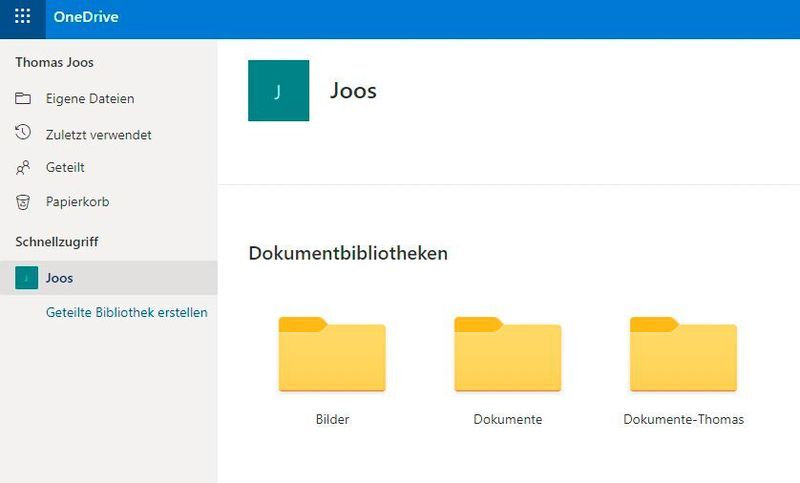Click the OneDrive title link

pyautogui.click(x=86, y=17)
